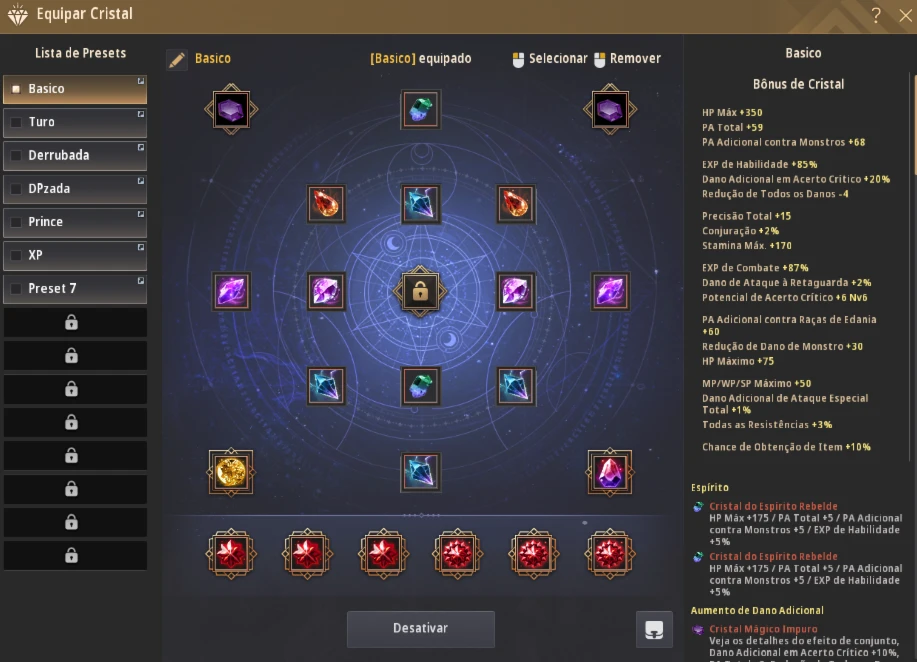Click the first locked preset slot
The width and height of the screenshot is (917, 662).
click(x=75, y=322)
